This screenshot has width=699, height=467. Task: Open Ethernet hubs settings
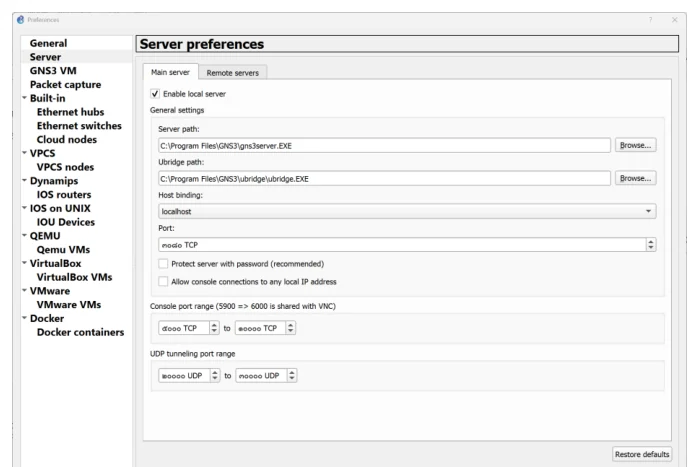point(70,112)
